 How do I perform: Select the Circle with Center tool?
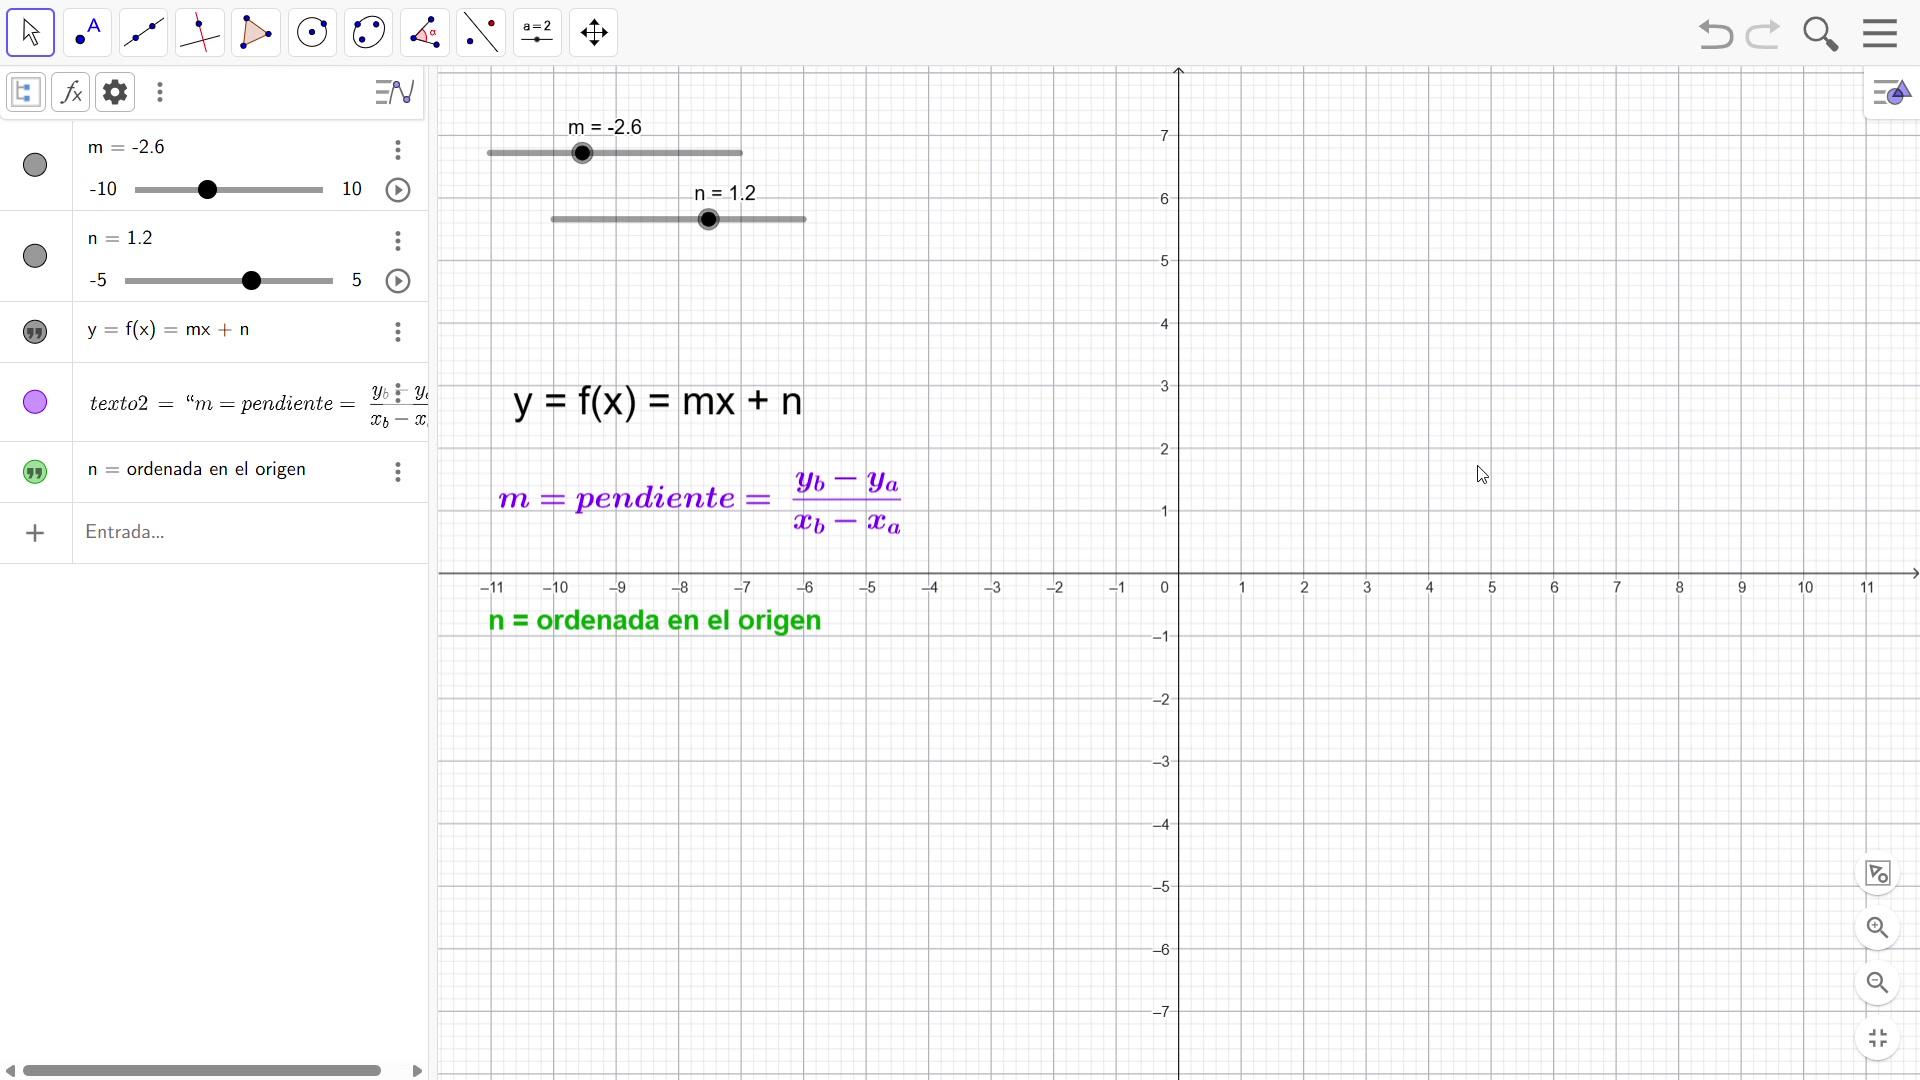click(x=313, y=33)
